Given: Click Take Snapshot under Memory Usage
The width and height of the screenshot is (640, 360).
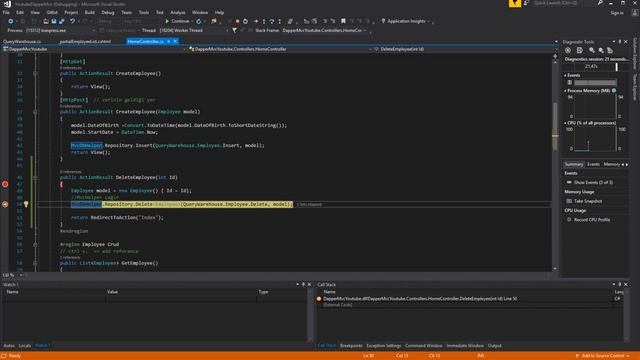Looking at the screenshot, I should tap(588, 201).
